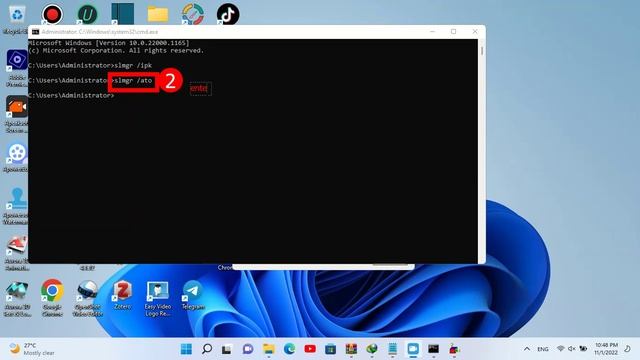Open the green U application shortcut
This screenshot has height=360, width=640.
tap(87, 14)
